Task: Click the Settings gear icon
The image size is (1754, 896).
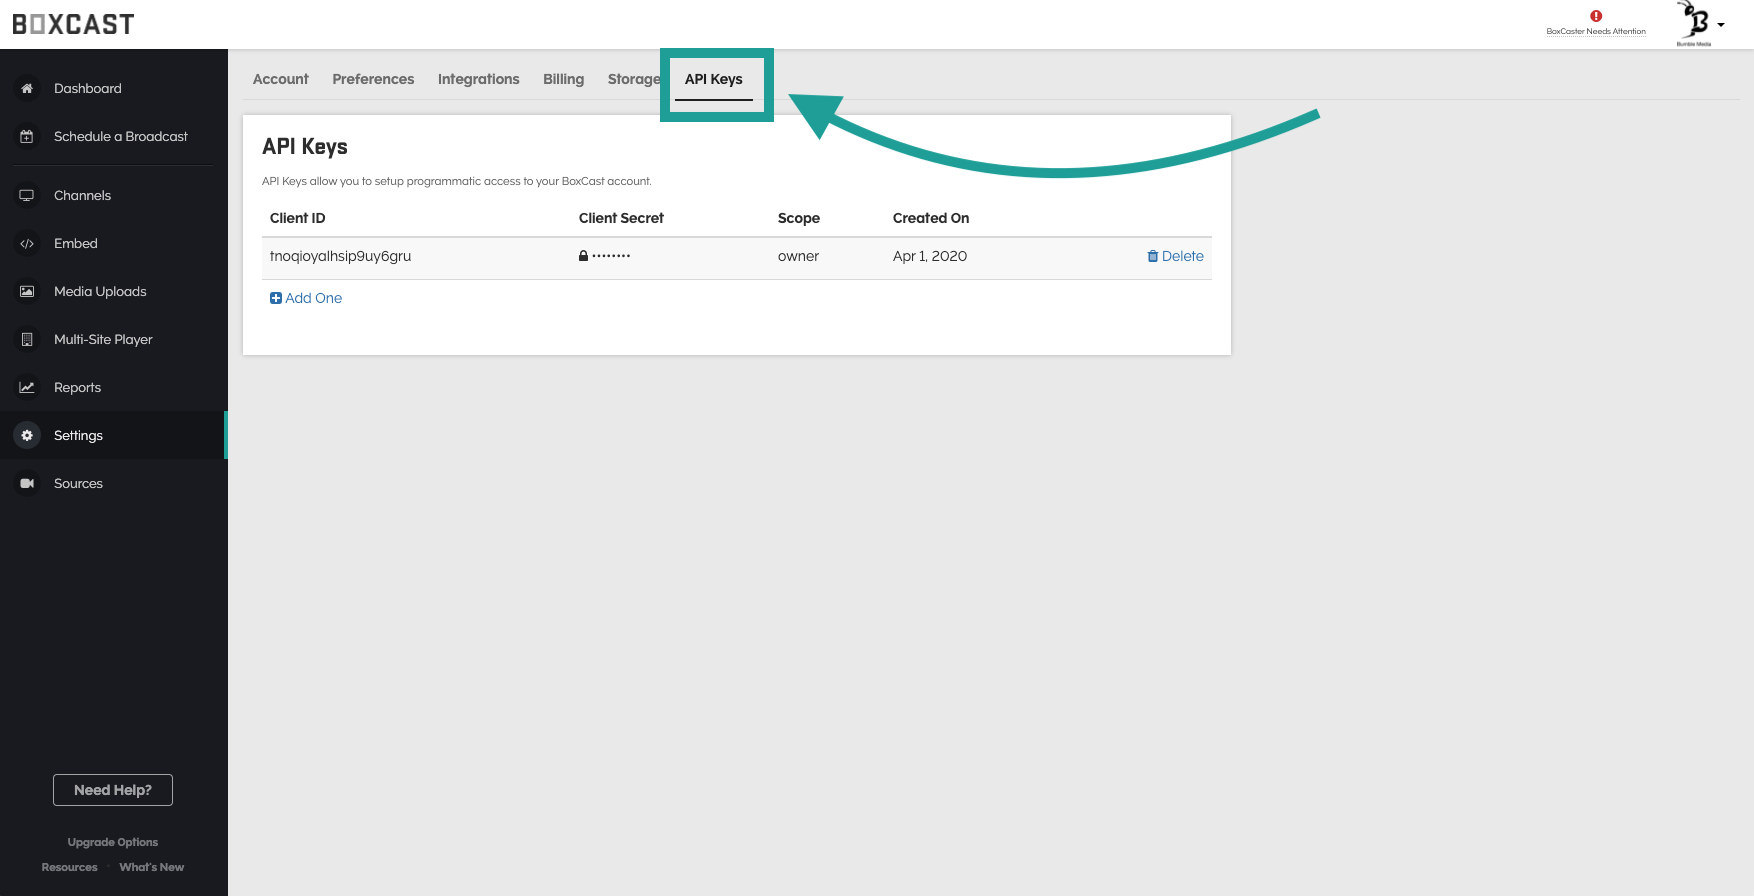Action: [27, 436]
